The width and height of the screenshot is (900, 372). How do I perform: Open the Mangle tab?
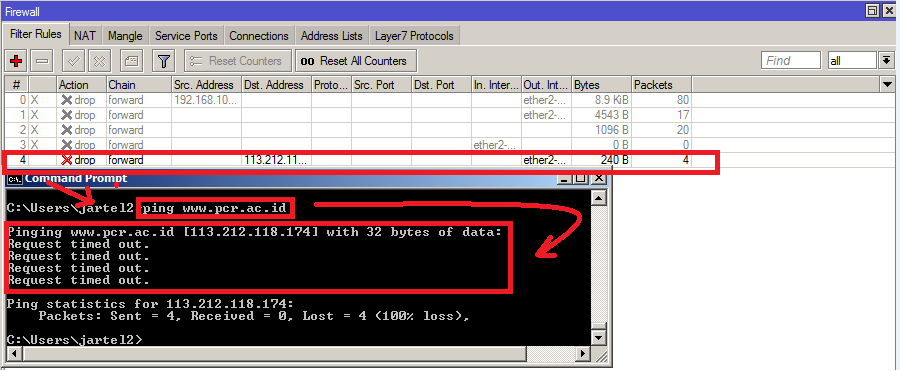click(125, 36)
